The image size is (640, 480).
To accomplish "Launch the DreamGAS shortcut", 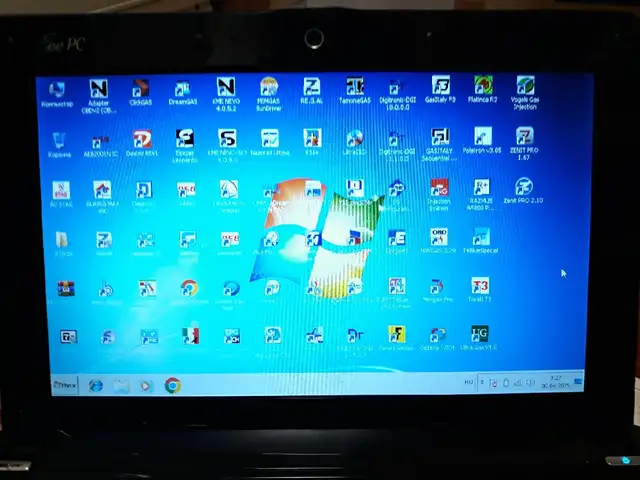I will pos(182,93).
